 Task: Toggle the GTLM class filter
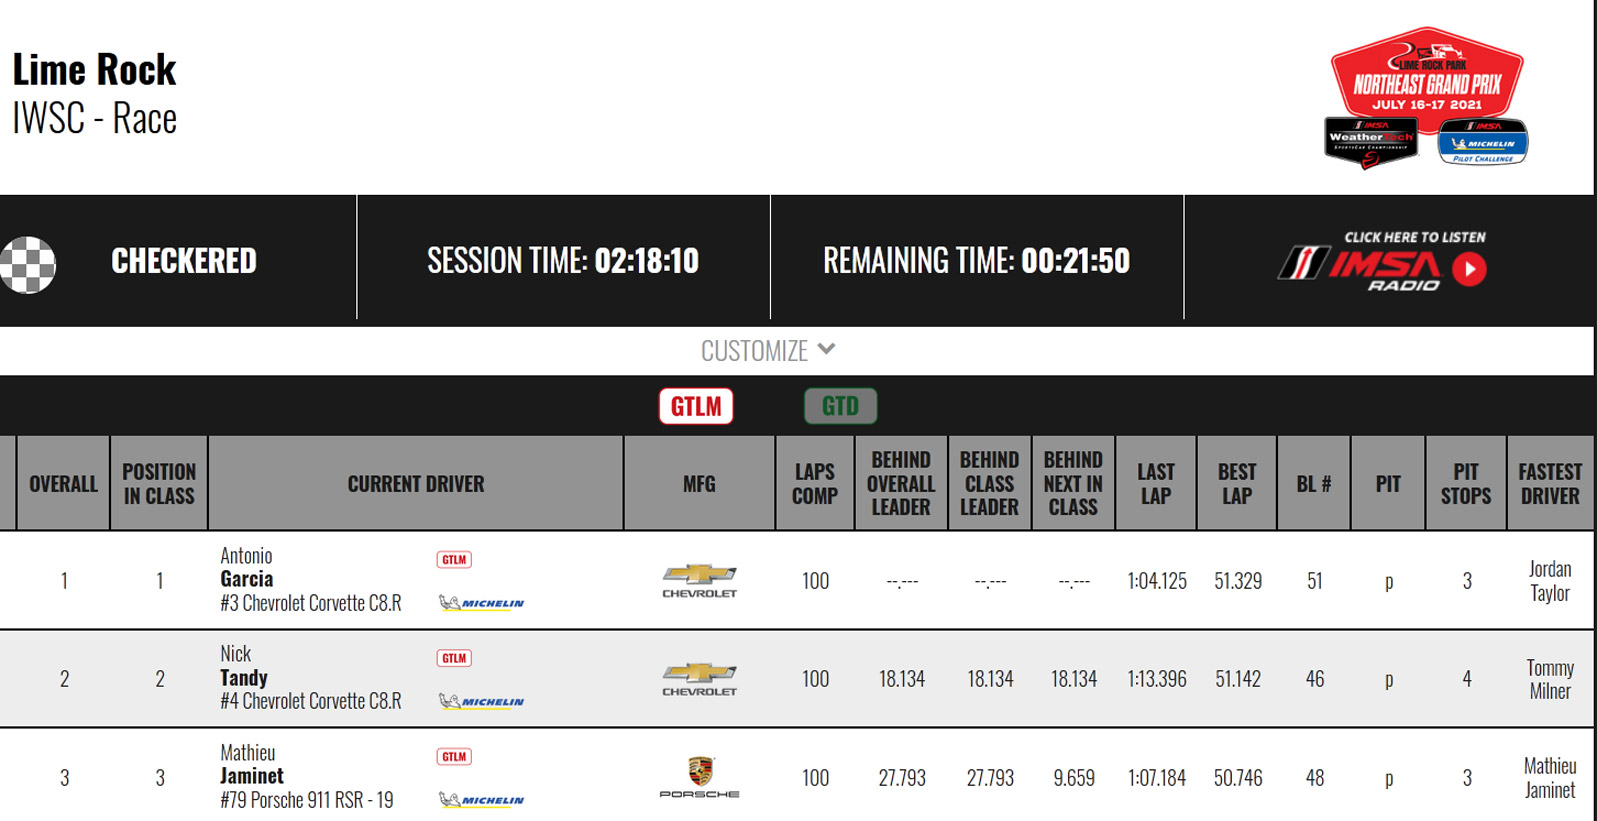(x=696, y=406)
